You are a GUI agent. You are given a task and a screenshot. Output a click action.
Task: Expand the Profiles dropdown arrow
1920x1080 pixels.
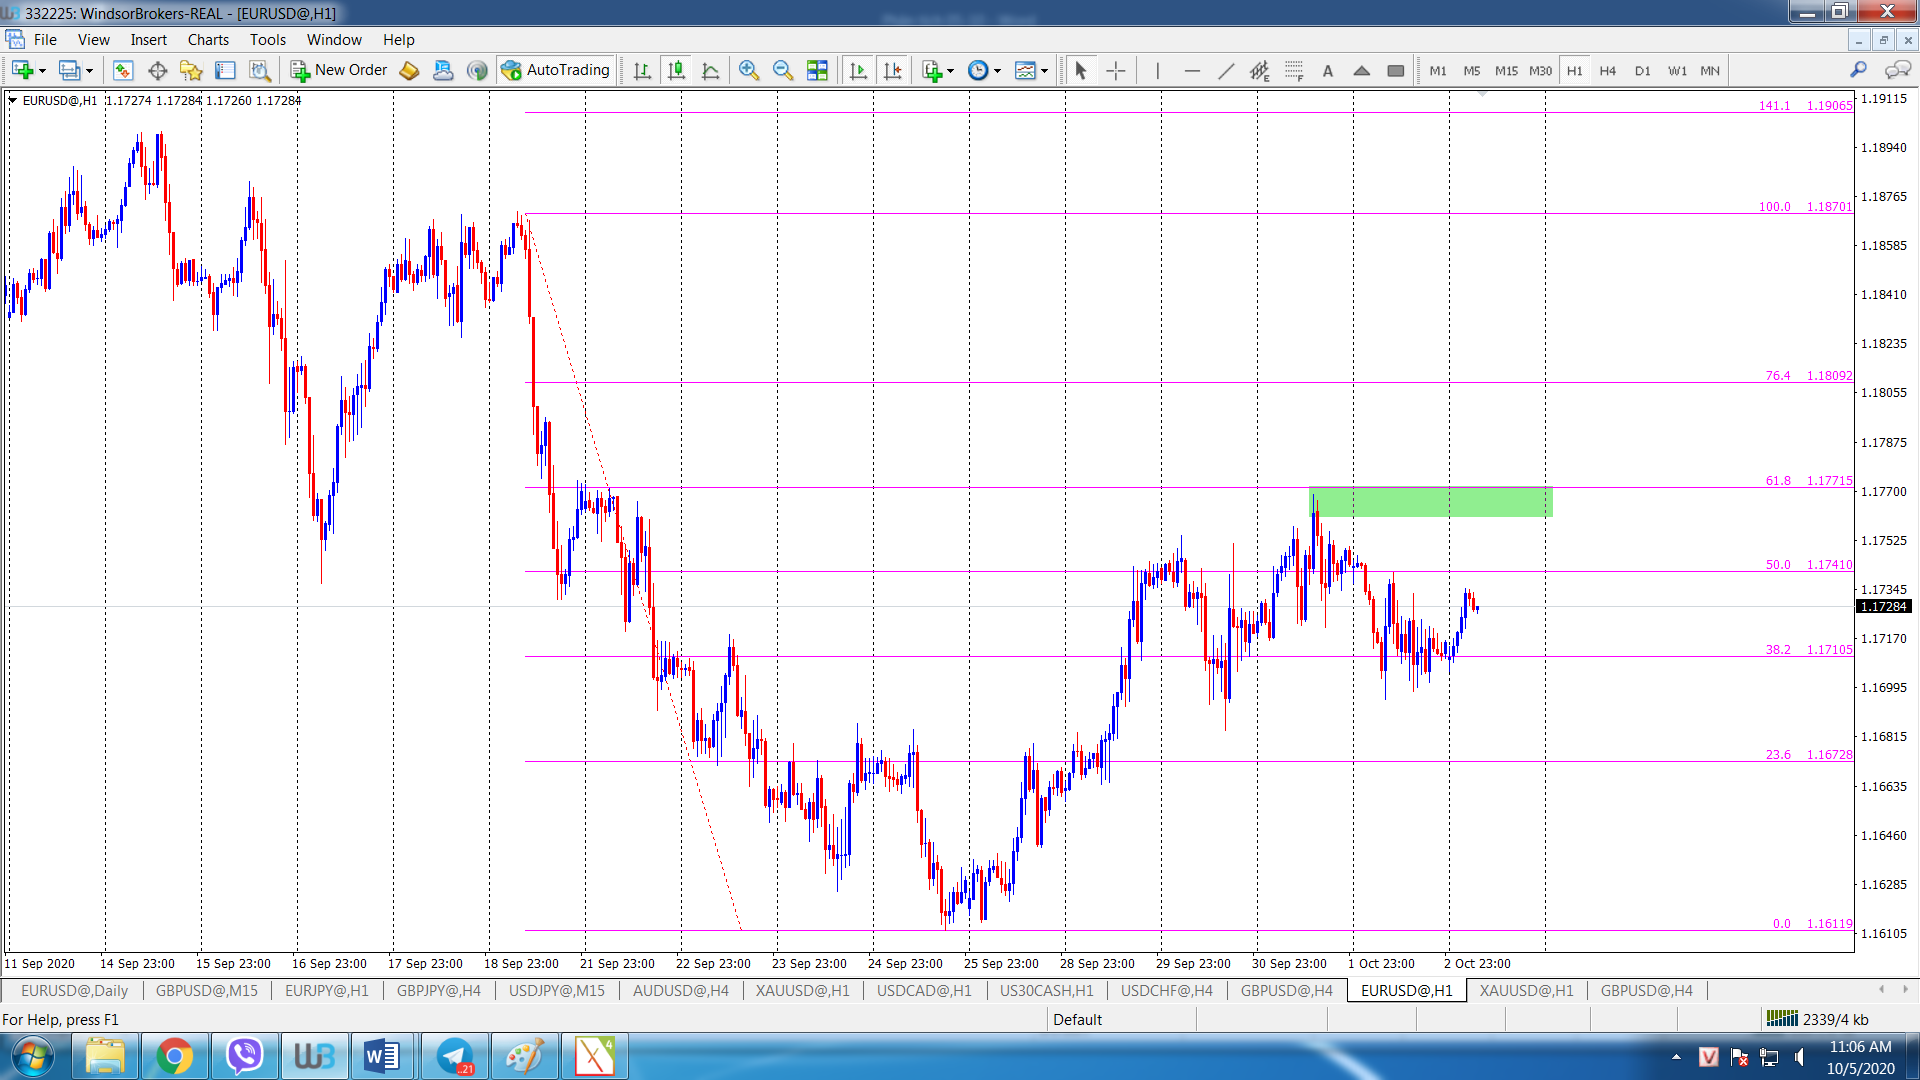[x=89, y=71]
